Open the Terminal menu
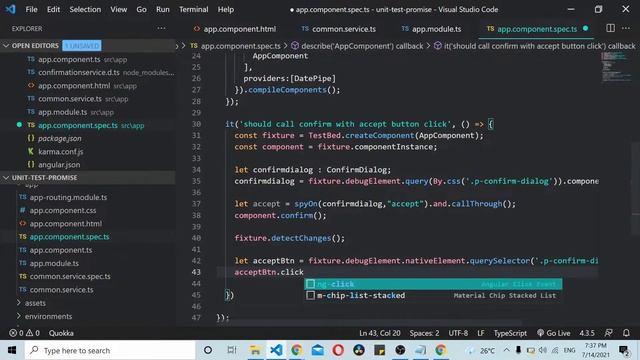640x360 pixels. click(x=193, y=9)
